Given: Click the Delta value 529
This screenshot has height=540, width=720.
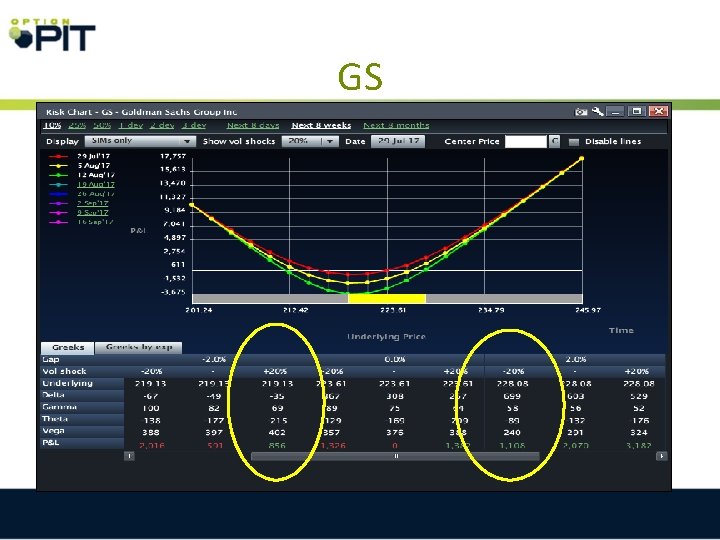Looking at the screenshot, I should click(639, 396).
